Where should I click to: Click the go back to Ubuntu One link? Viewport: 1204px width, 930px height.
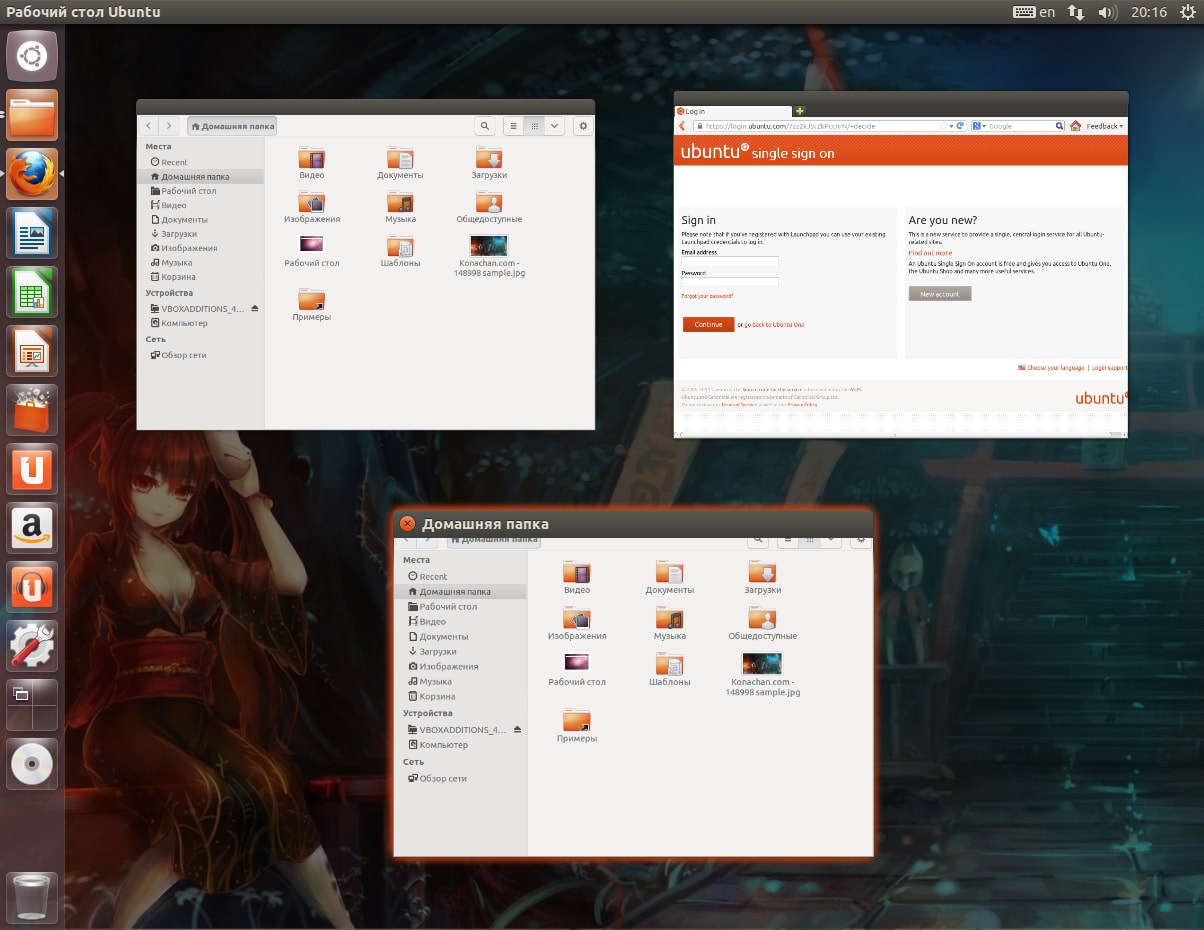(x=774, y=325)
